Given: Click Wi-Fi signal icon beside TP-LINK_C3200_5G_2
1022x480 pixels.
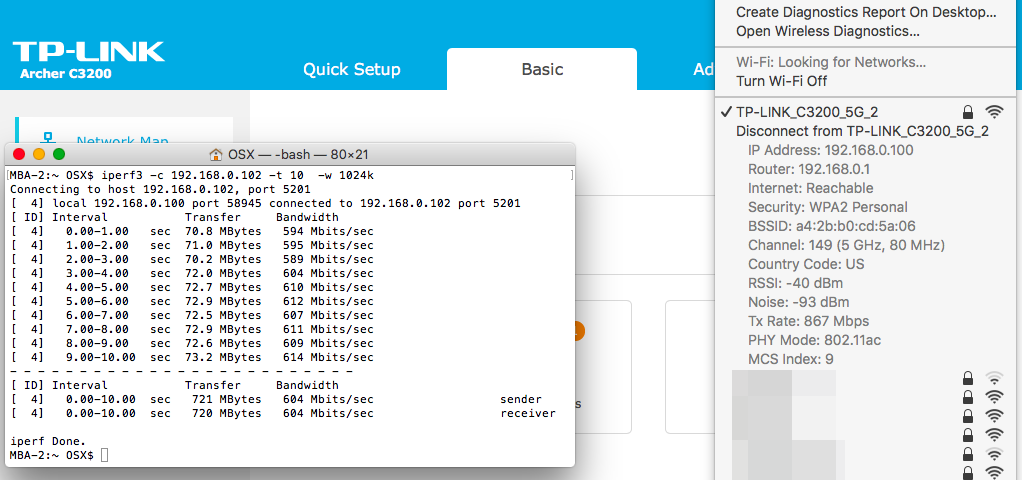Looking at the screenshot, I should pos(993,112).
